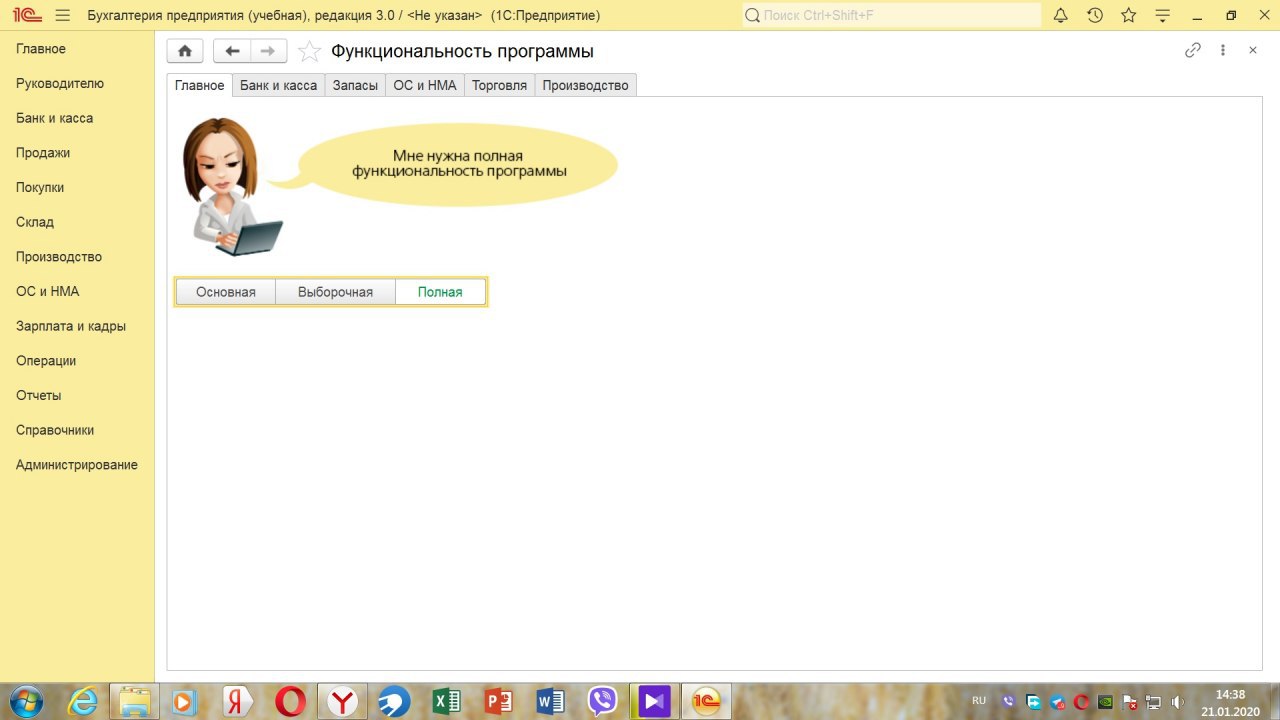Open File Explorer from taskbar
The width and height of the screenshot is (1280, 720).
(x=134, y=701)
